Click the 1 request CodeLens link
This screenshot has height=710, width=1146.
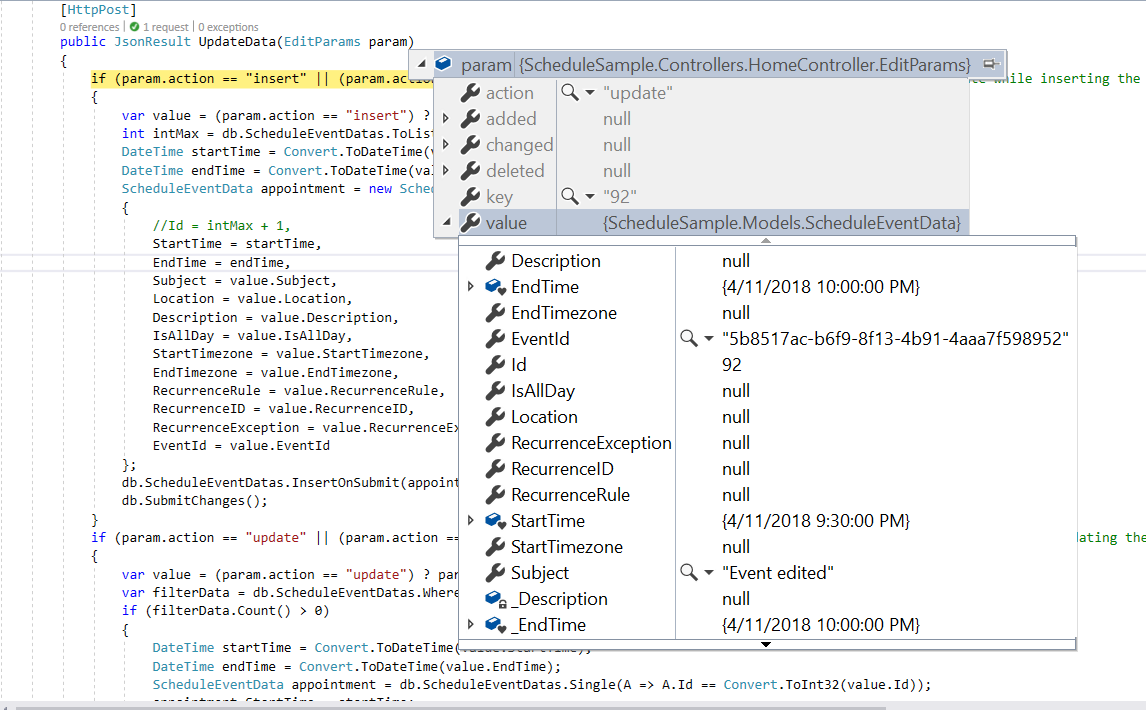(x=165, y=27)
